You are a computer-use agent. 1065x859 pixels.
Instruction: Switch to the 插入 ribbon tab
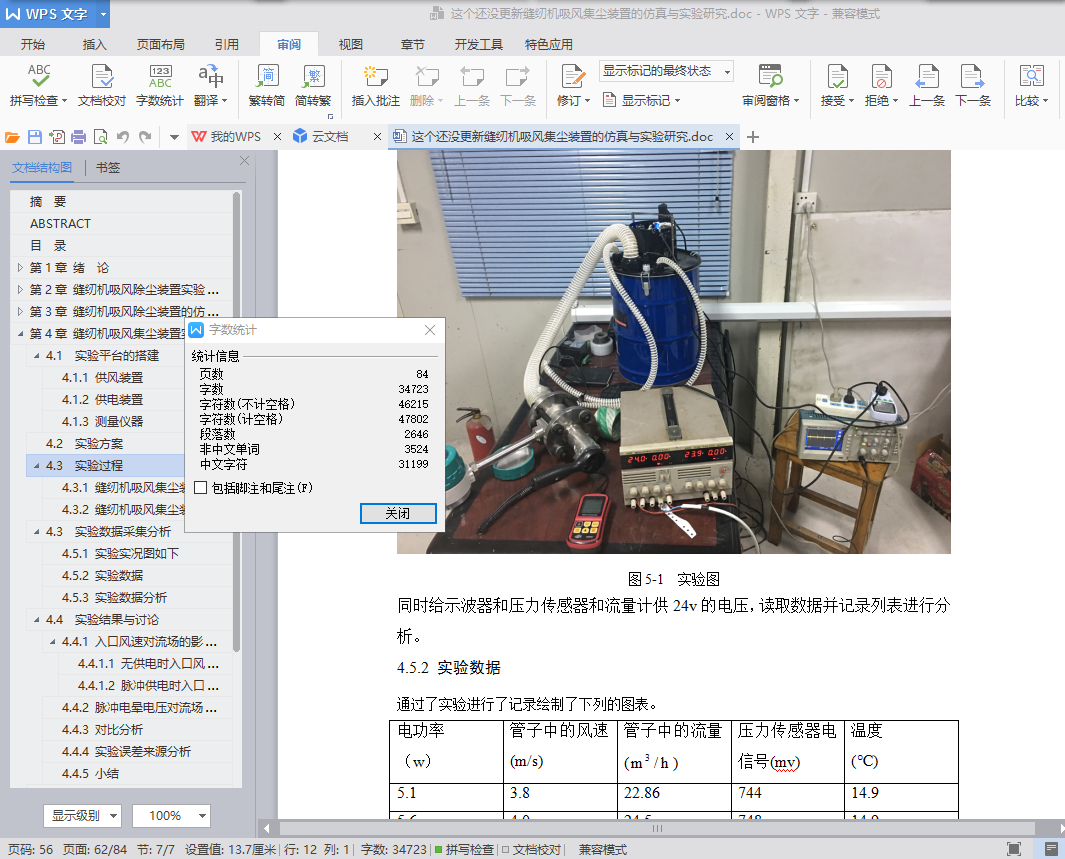tap(94, 44)
